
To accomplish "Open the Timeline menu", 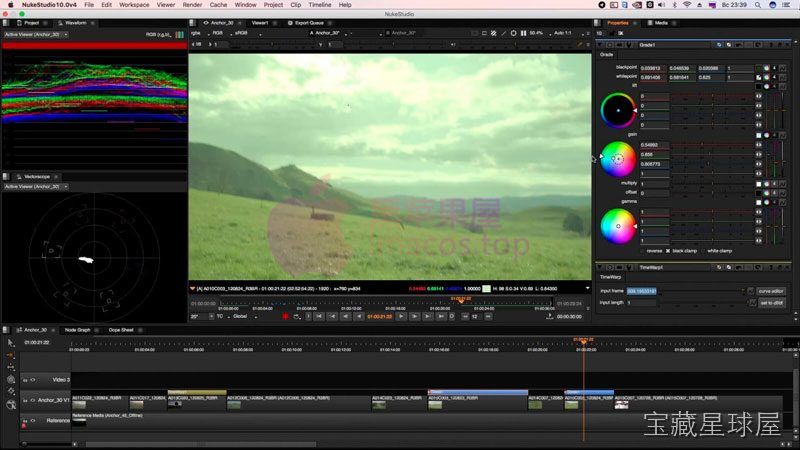I will 320,5.
